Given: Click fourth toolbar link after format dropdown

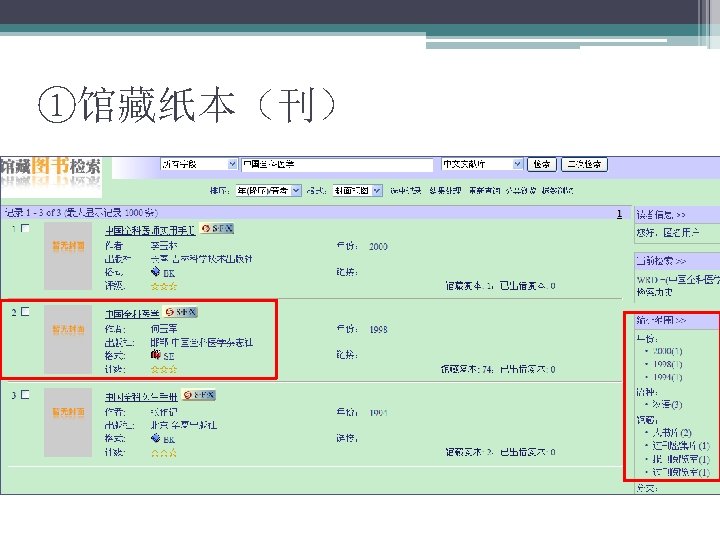Looking at the screenshot, I should click(521, 191).
